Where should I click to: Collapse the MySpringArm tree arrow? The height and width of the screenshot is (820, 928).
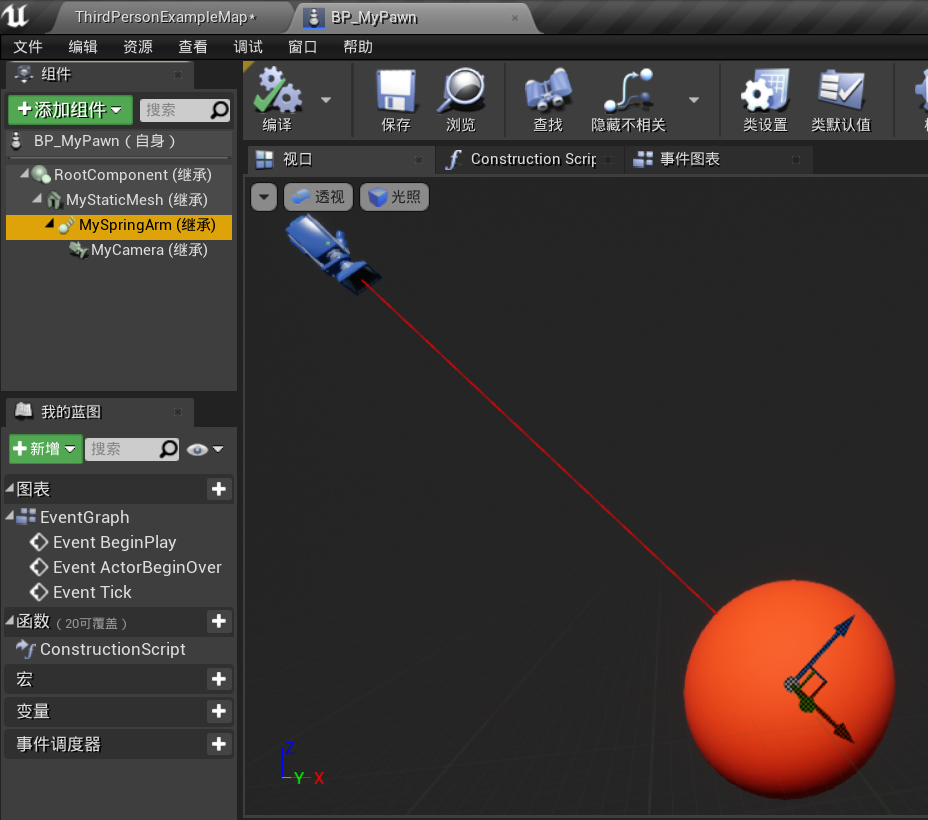(x=50, y=224)
